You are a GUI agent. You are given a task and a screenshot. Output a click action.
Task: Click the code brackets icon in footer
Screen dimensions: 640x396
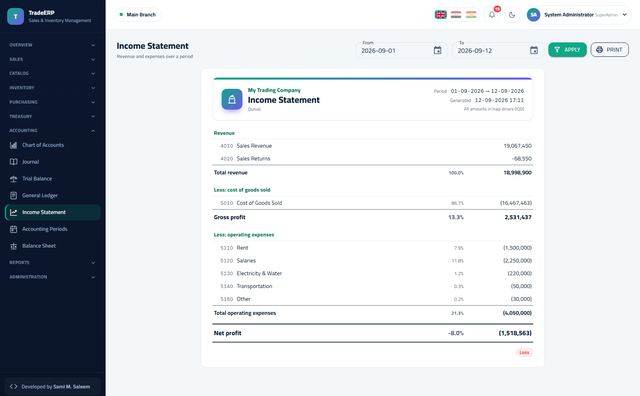coord(13,387)
